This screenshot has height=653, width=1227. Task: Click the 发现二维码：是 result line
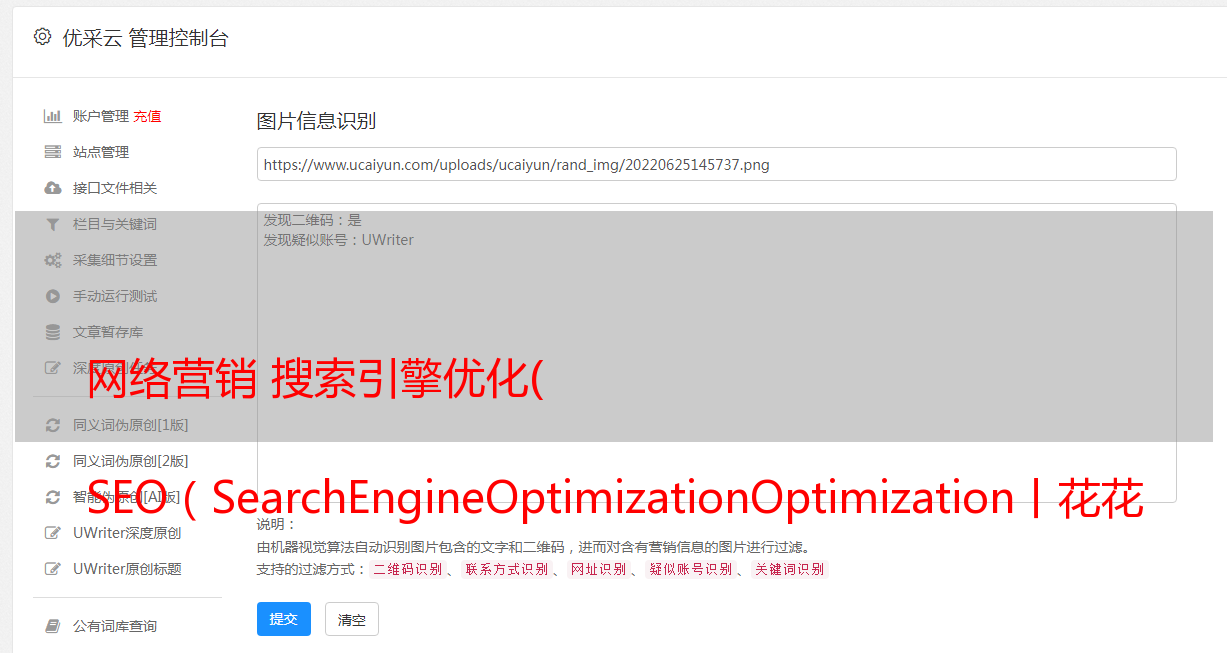312,219
